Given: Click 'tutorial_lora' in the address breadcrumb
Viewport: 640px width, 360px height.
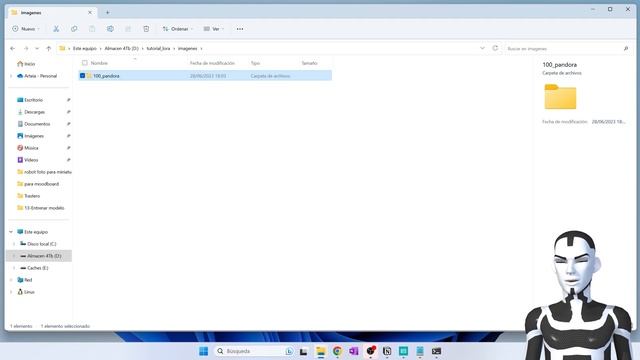Looking at the screenshot, I should tap(158, 49).
